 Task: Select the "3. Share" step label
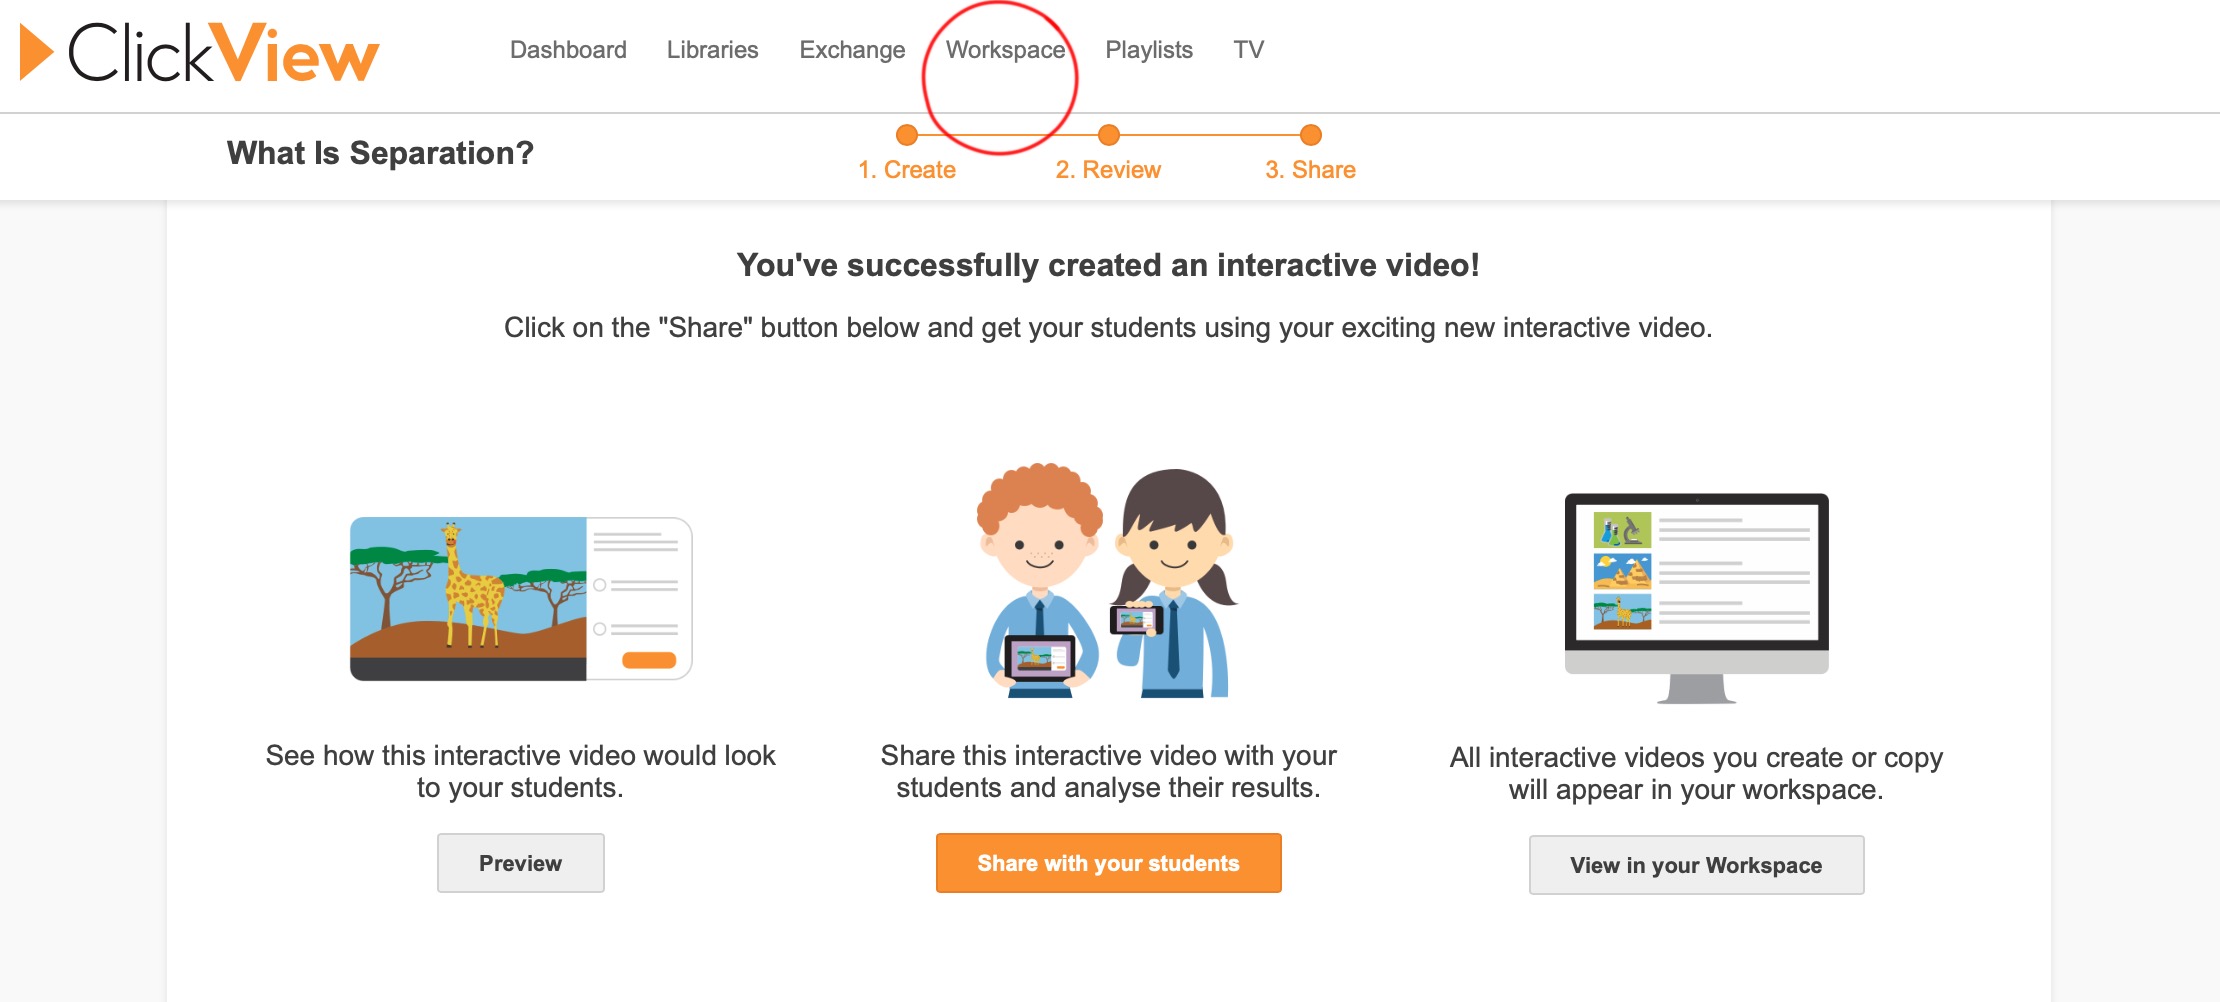pyautogui.click(x=1310, y=170)
